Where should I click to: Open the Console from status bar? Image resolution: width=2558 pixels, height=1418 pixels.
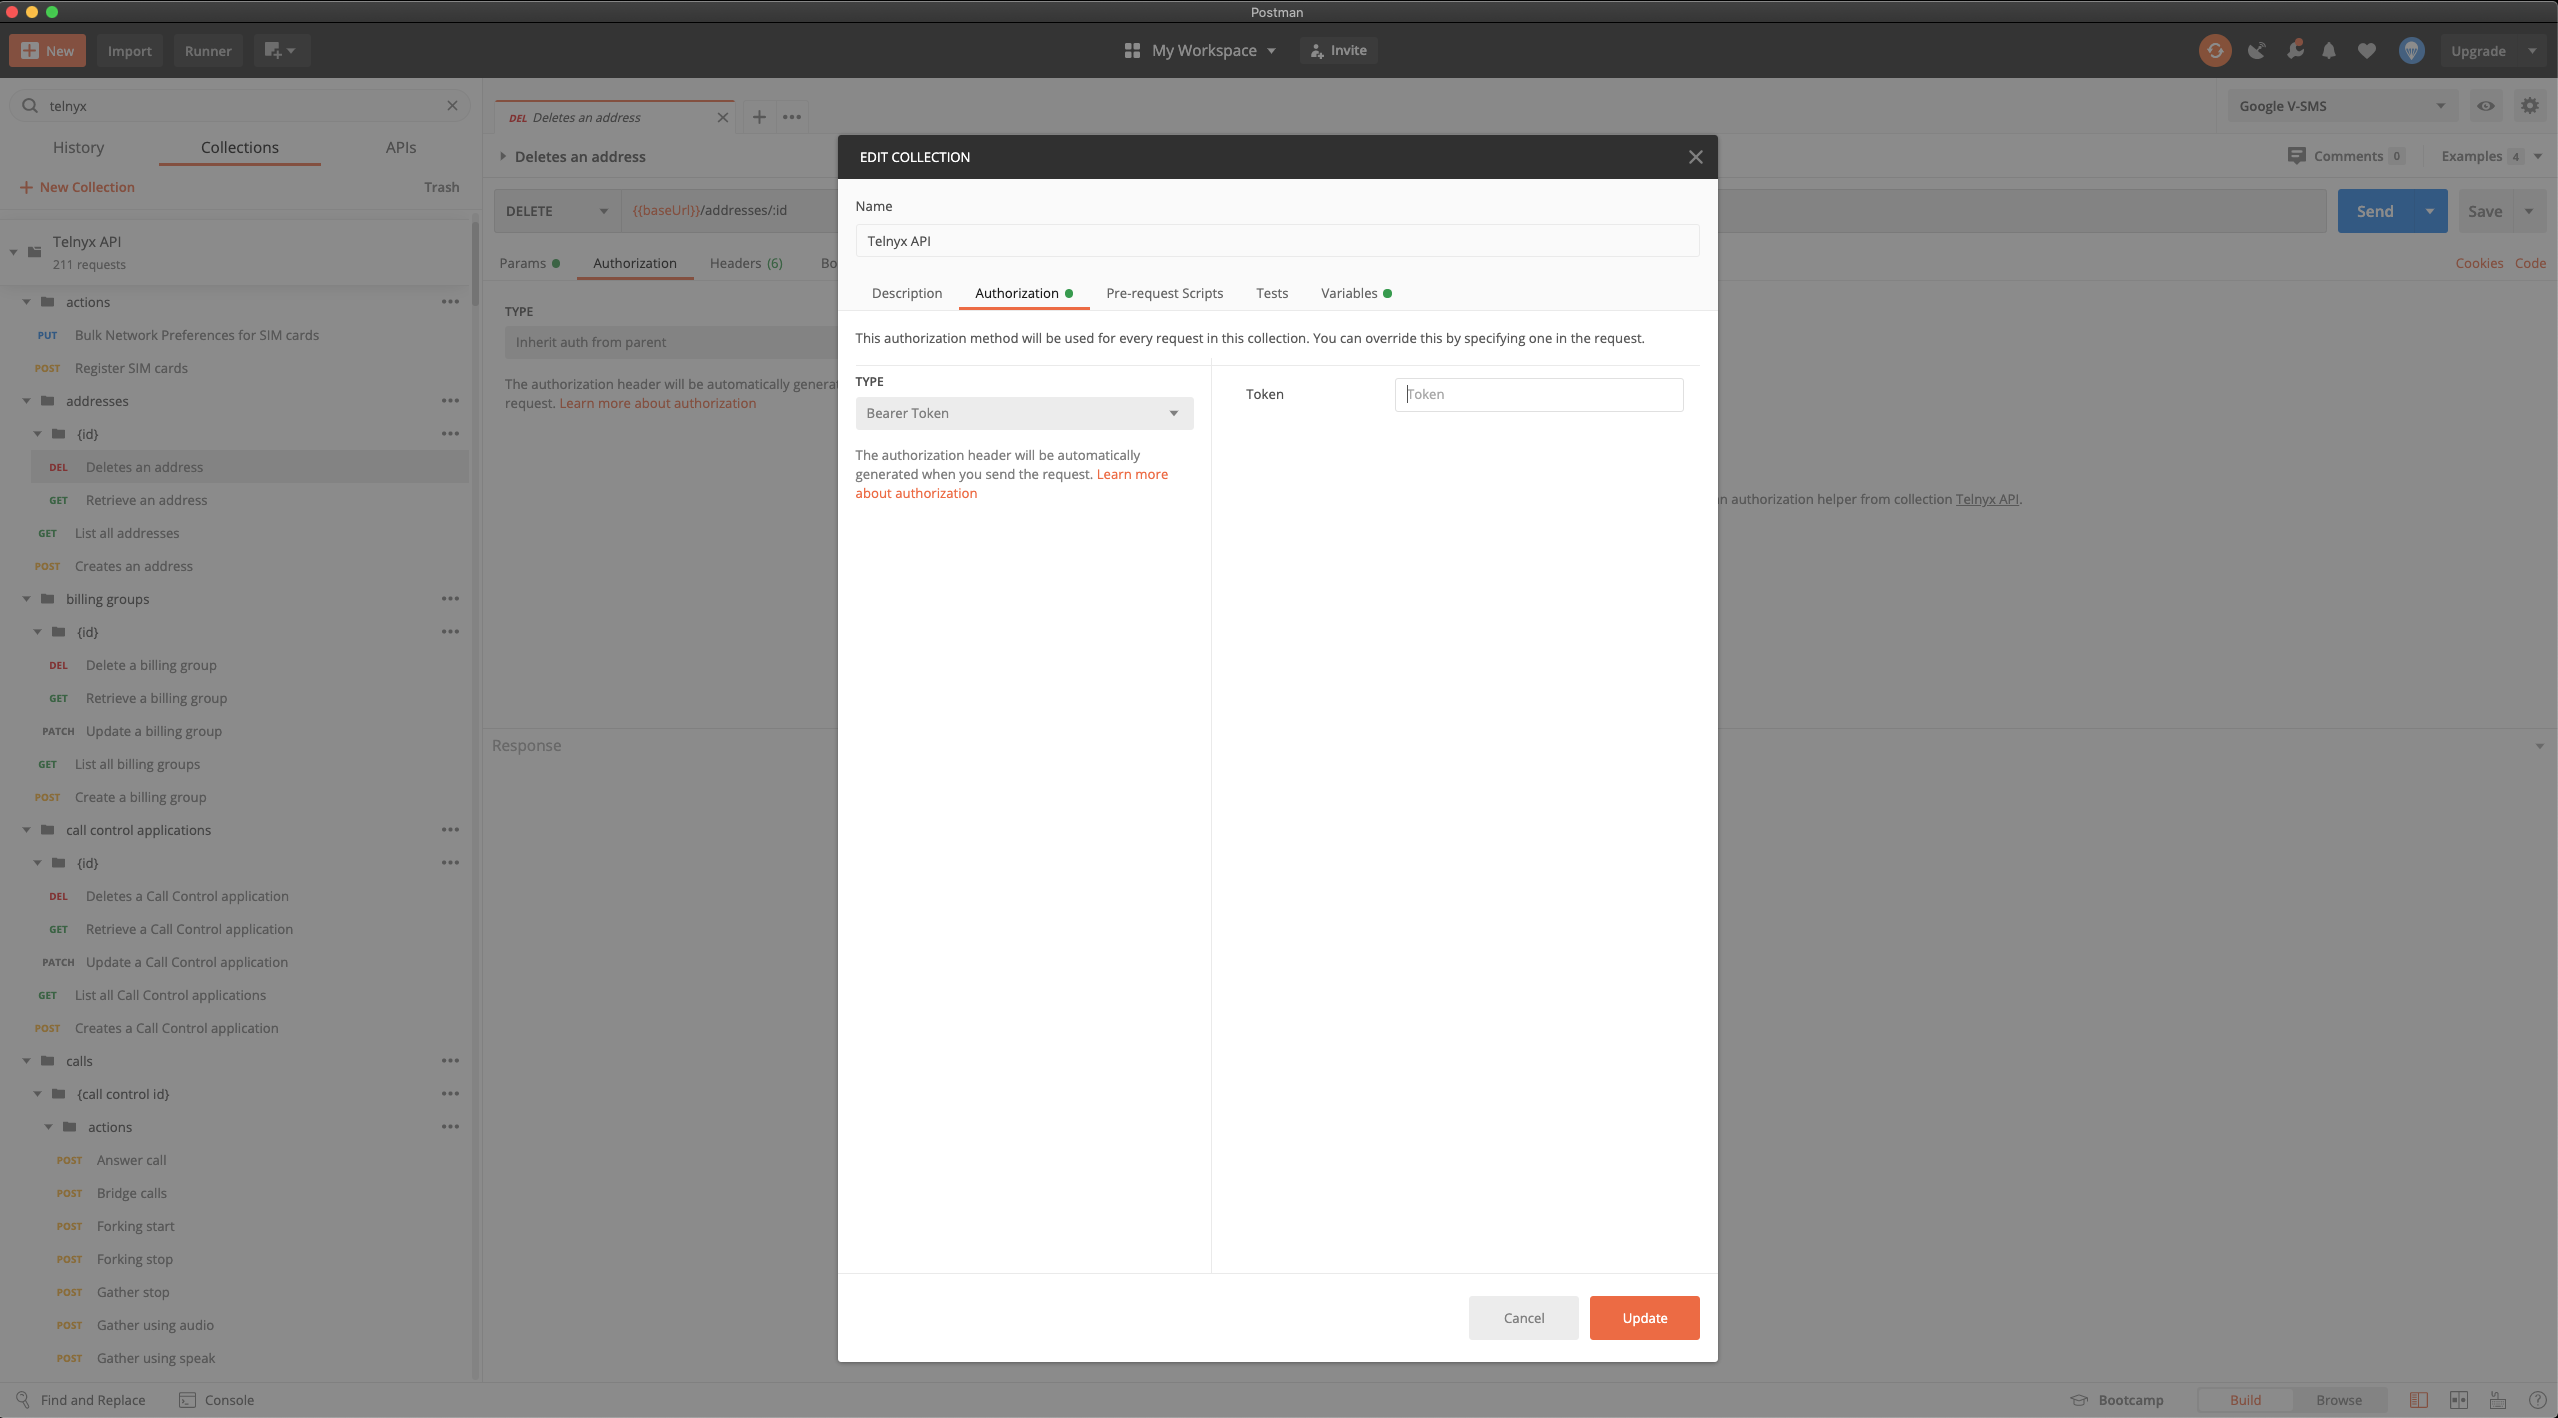216,1400
